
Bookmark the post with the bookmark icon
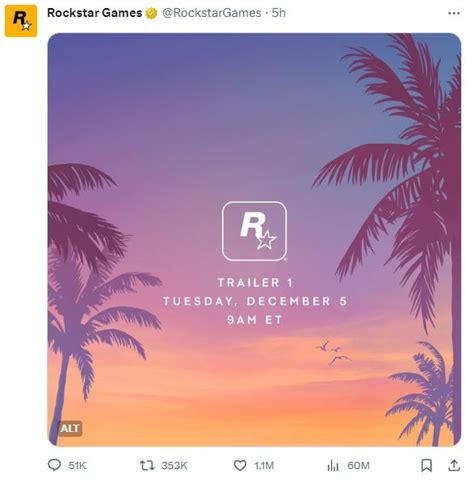click(x=427, y=465)
